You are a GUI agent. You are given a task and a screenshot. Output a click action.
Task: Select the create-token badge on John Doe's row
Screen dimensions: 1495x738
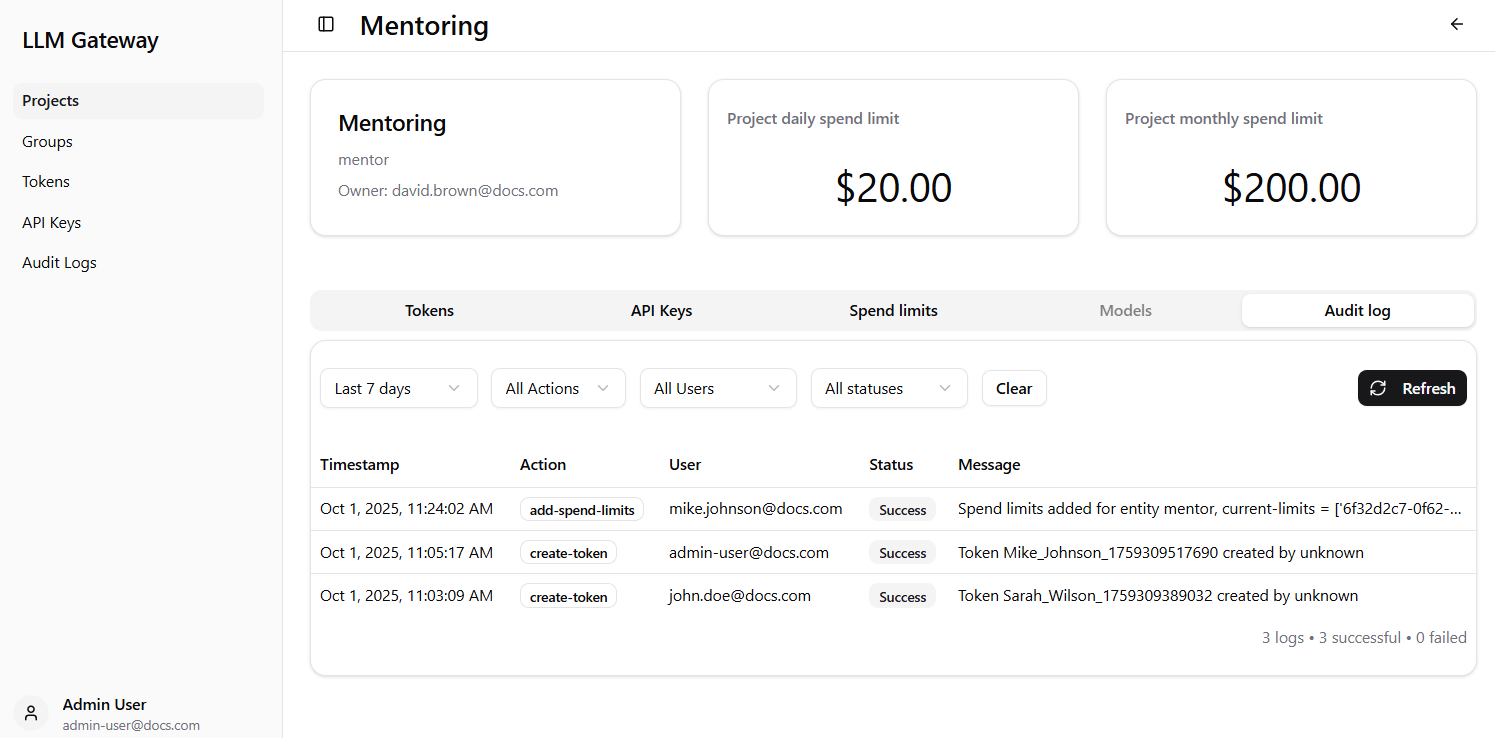point(568,595)
